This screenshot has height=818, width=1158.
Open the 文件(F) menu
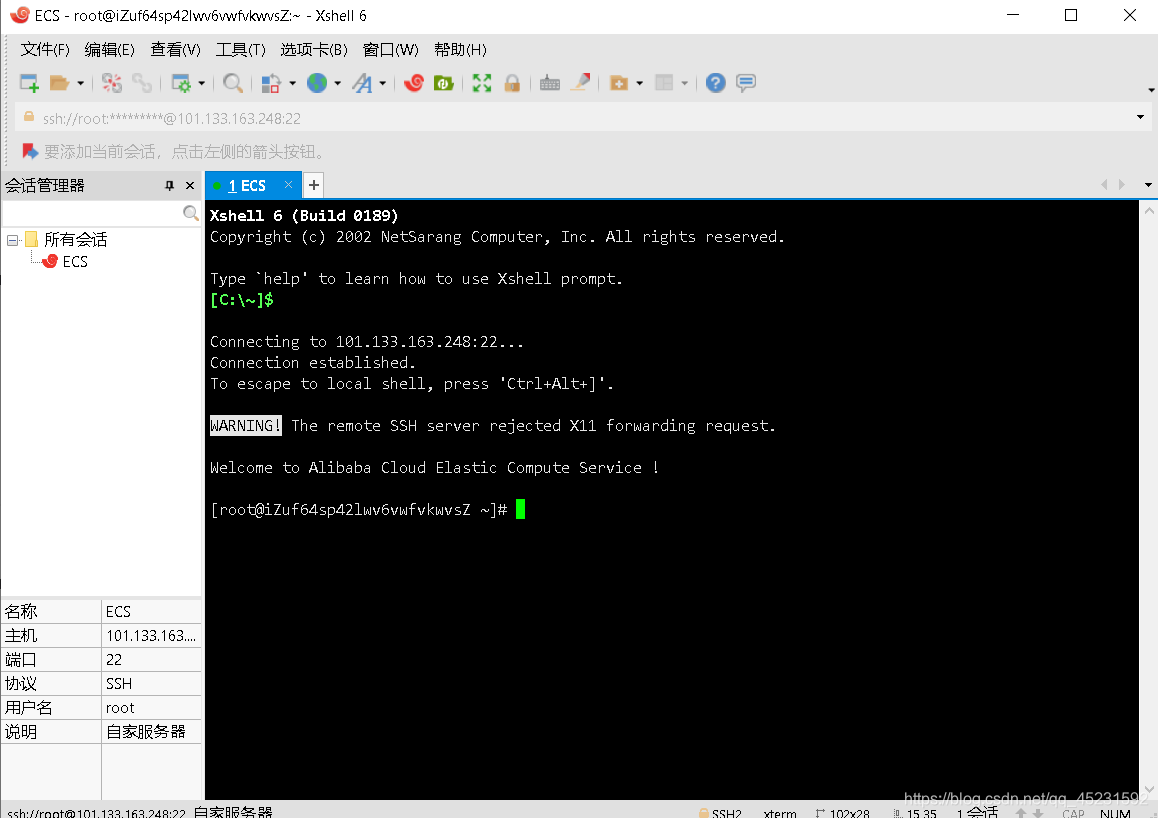45,49
